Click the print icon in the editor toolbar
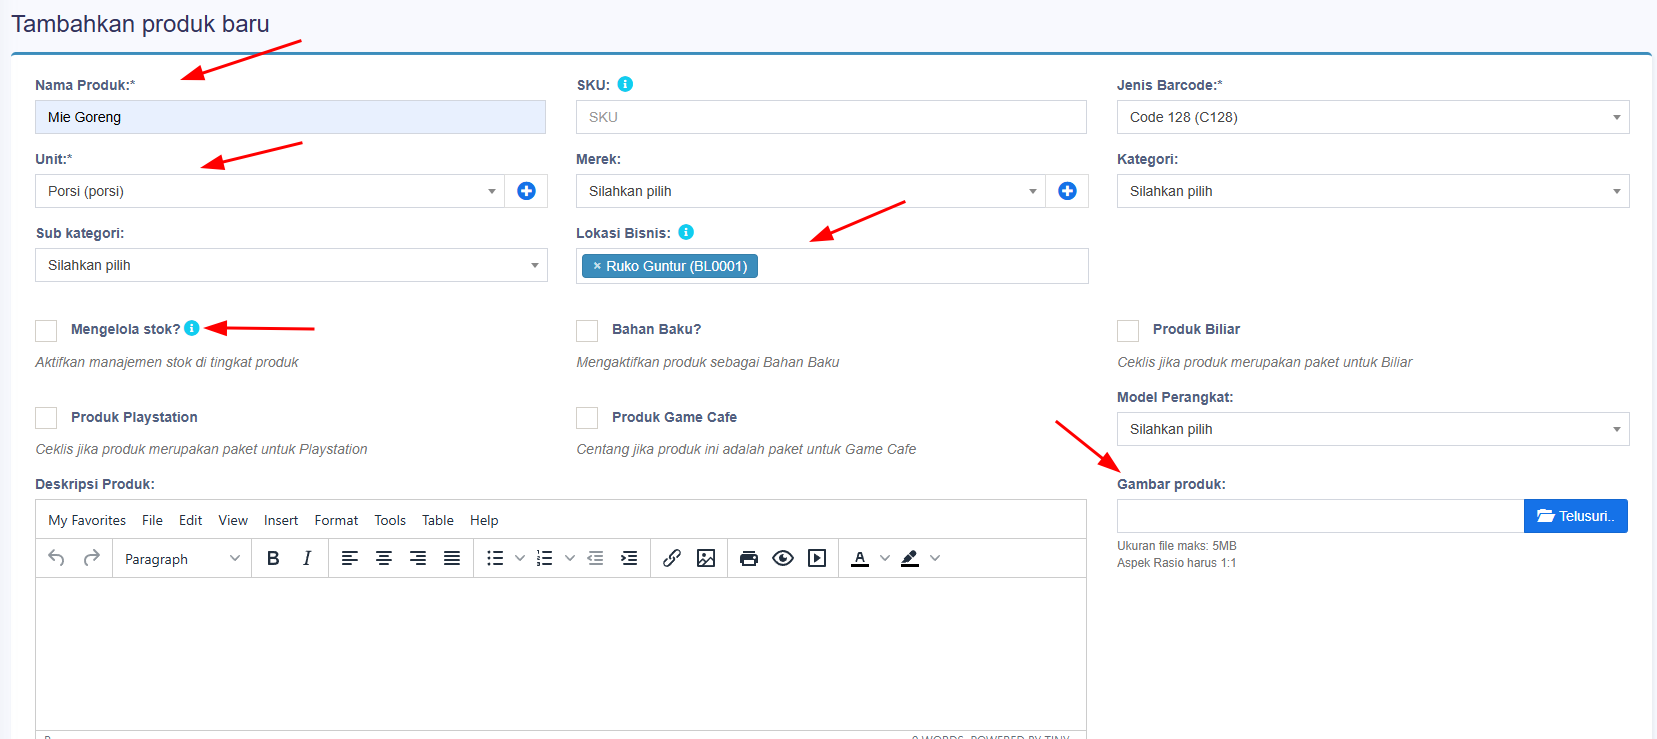Viewport: 1657px width, 739px height. 749,558
